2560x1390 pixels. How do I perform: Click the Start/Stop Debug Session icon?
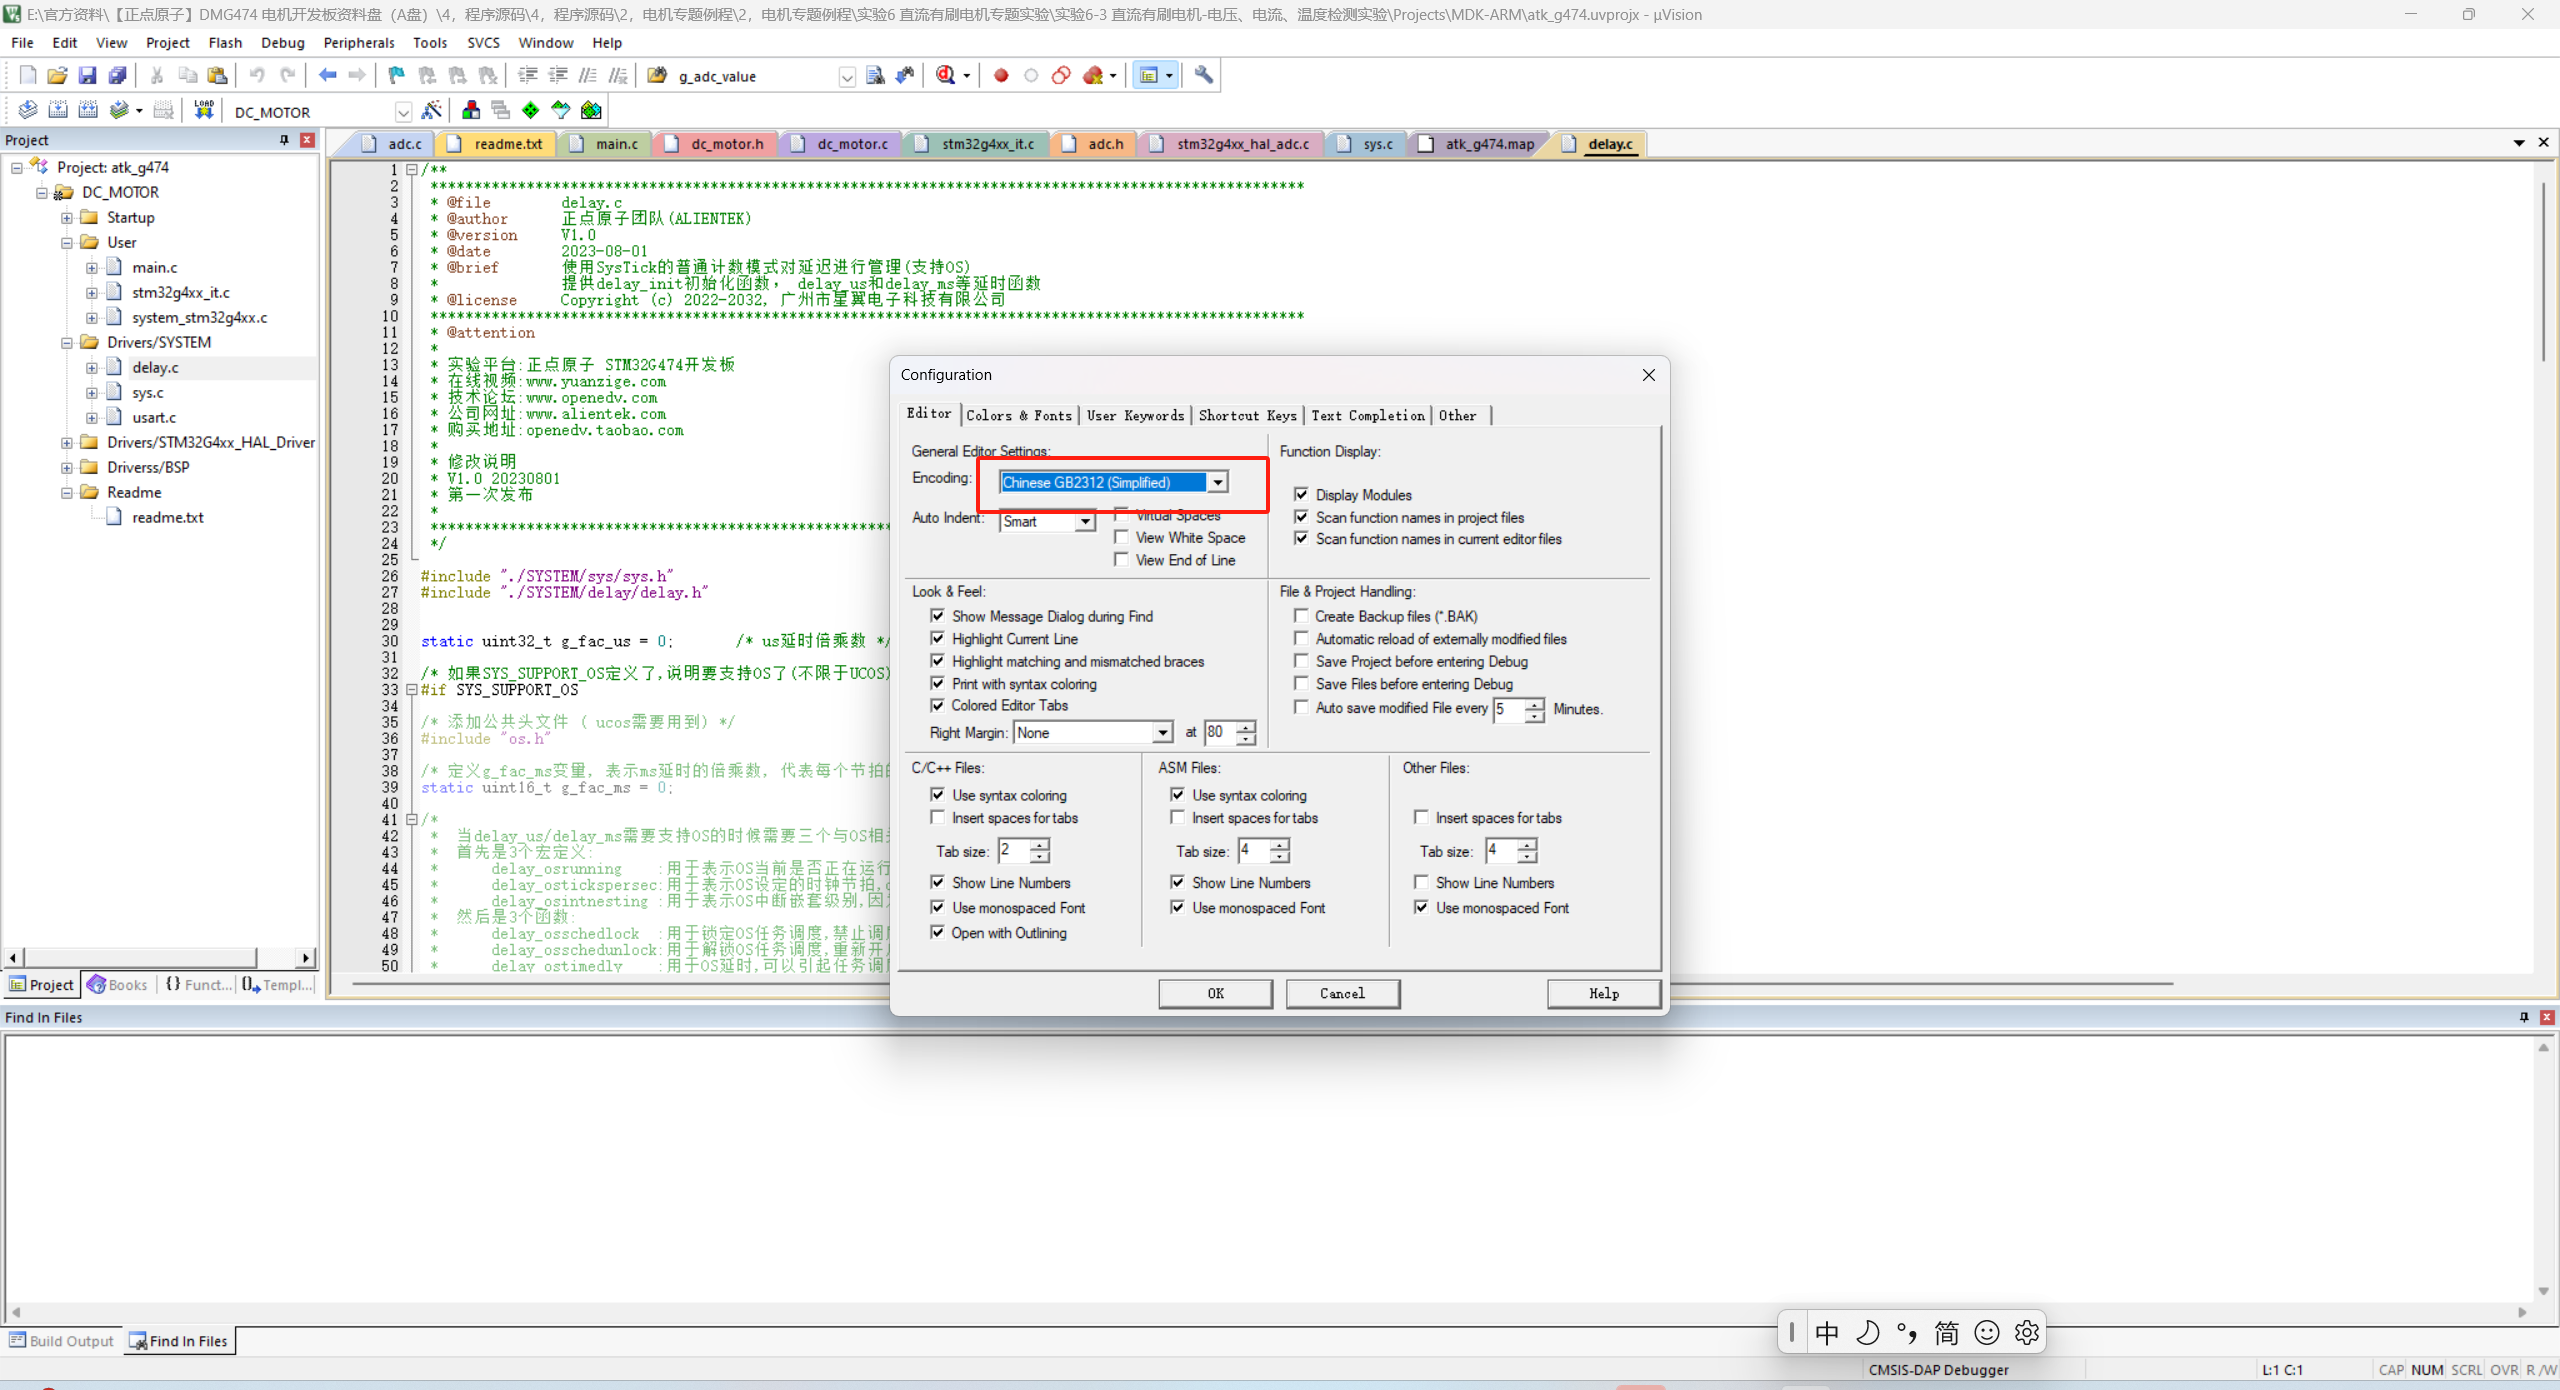pyautogui.click(x=946, y=75)
